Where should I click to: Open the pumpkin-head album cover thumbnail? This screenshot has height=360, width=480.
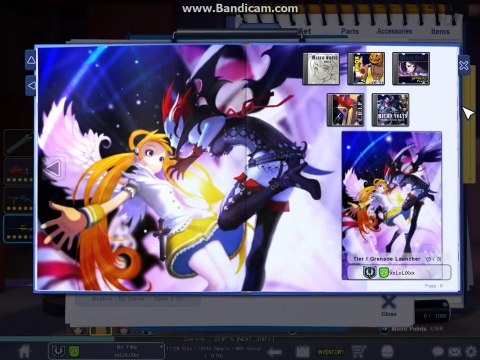click(x=366, y=69)
